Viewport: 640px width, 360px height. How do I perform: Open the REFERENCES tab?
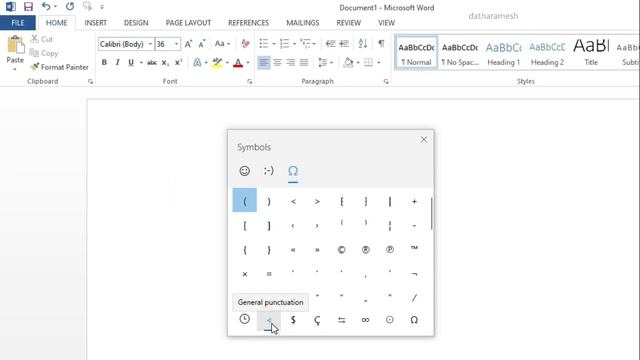click(248, 23)
